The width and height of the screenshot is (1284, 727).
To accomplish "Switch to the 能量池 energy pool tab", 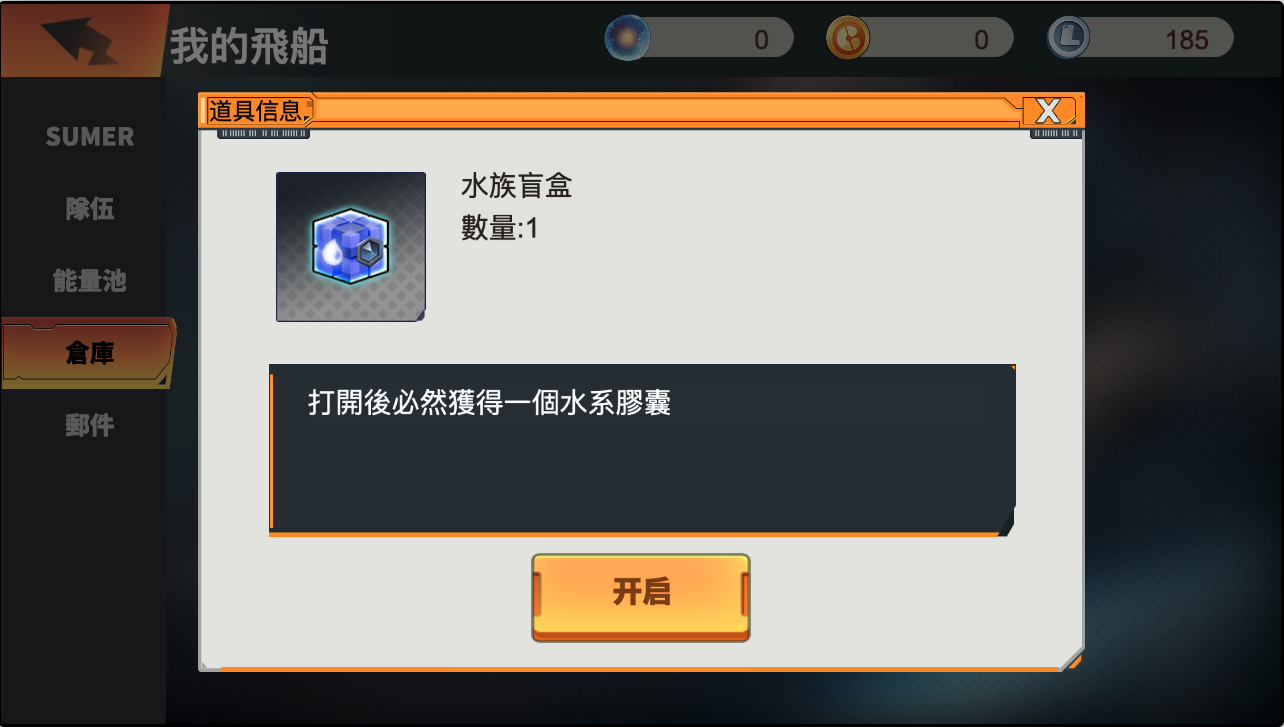I will (x=89, y=281).
